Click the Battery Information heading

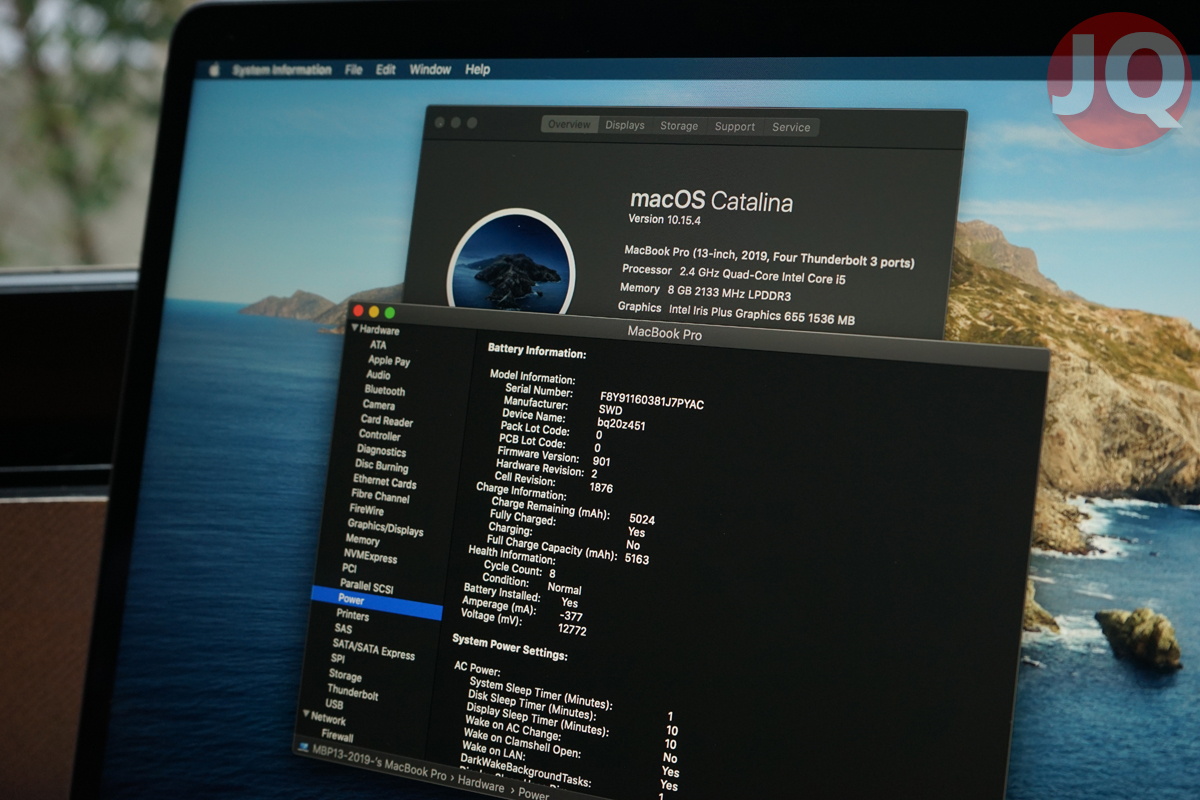pos(537,352)
